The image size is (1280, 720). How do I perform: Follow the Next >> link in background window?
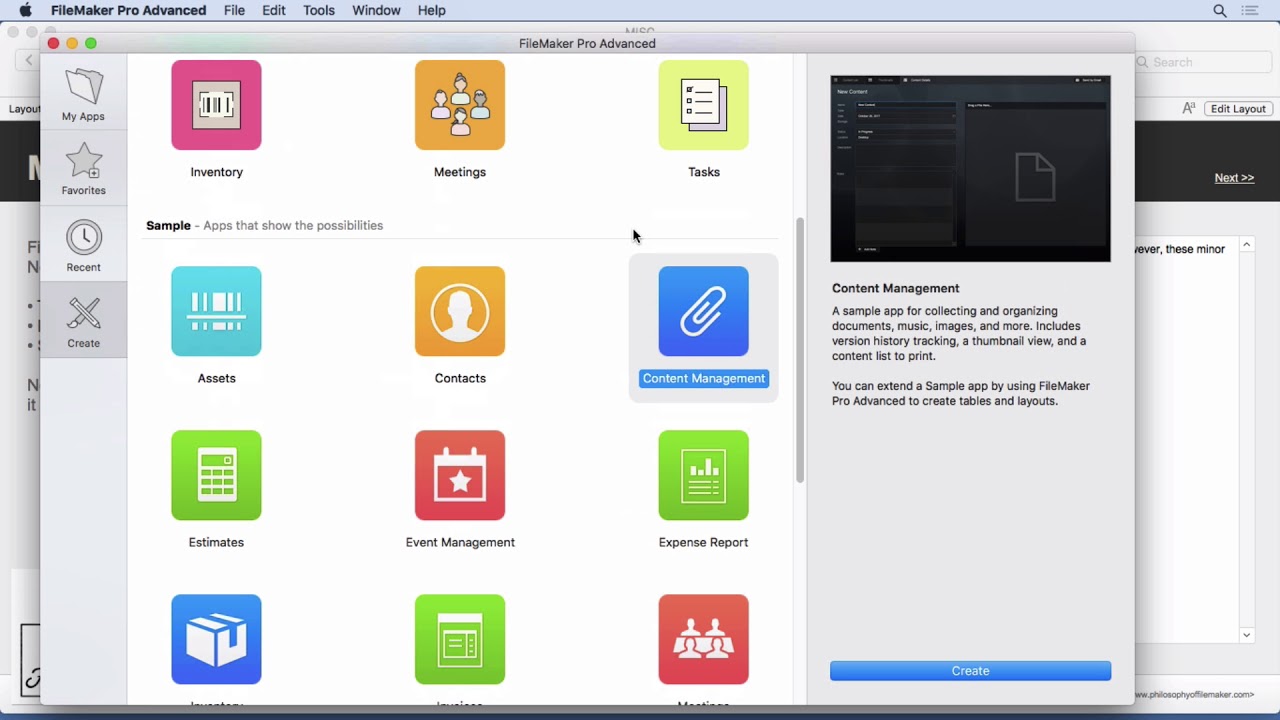pos(1234,178)
